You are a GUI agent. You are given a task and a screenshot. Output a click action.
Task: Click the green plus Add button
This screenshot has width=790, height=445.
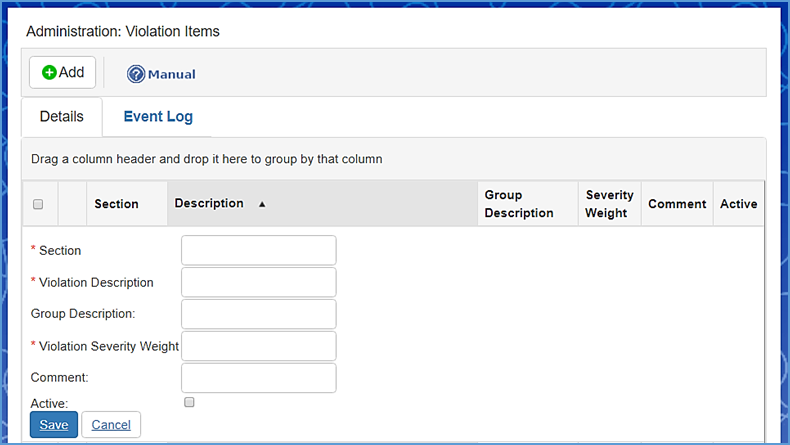62,73
